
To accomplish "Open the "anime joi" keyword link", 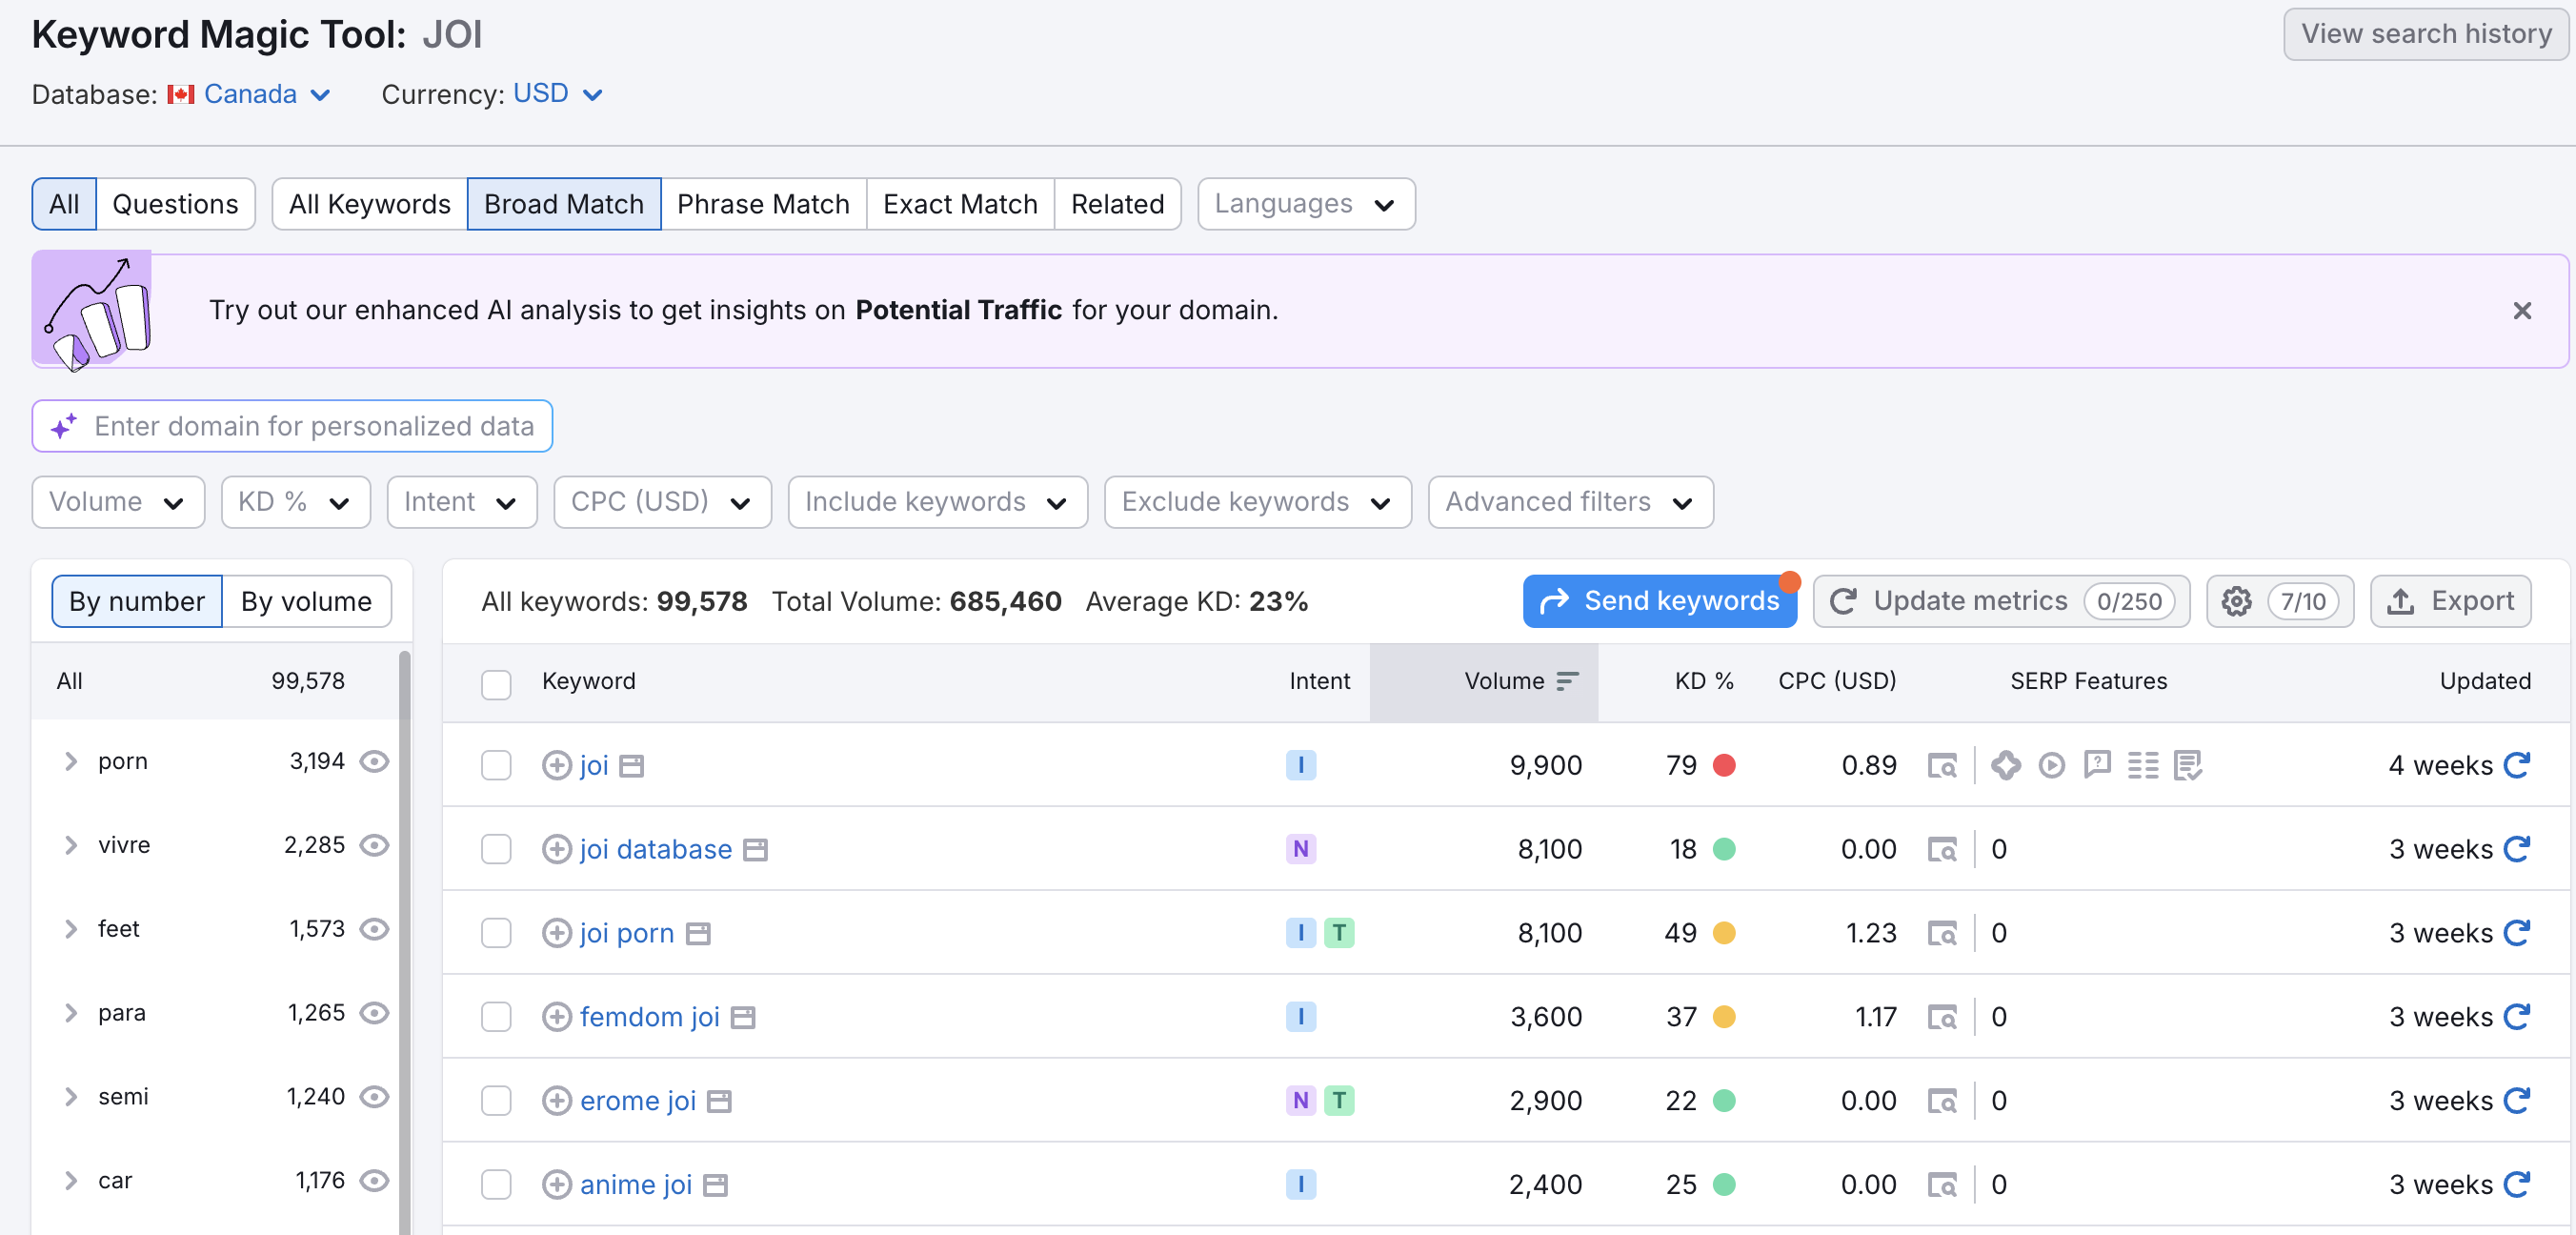I will click(635, 1184).
